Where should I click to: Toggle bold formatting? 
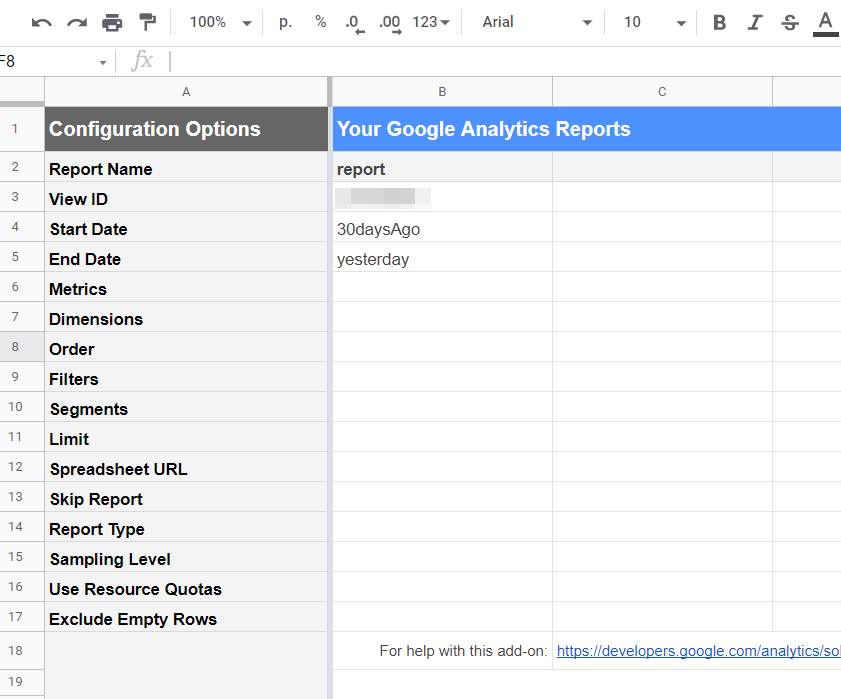click(720, 23)
